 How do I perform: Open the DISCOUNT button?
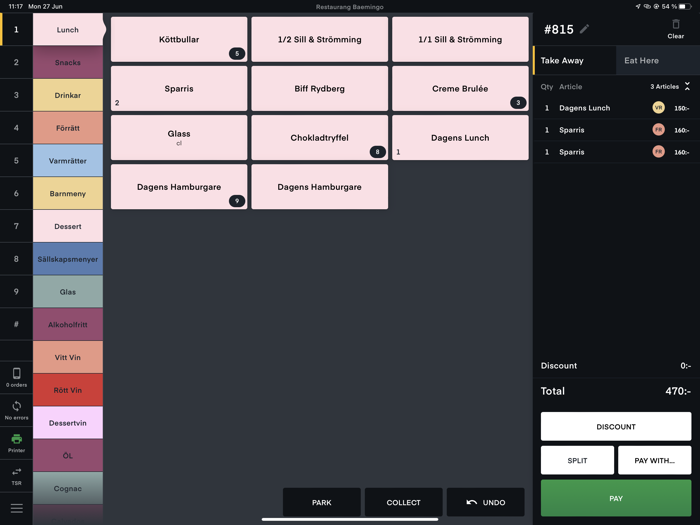click(616, 426)
